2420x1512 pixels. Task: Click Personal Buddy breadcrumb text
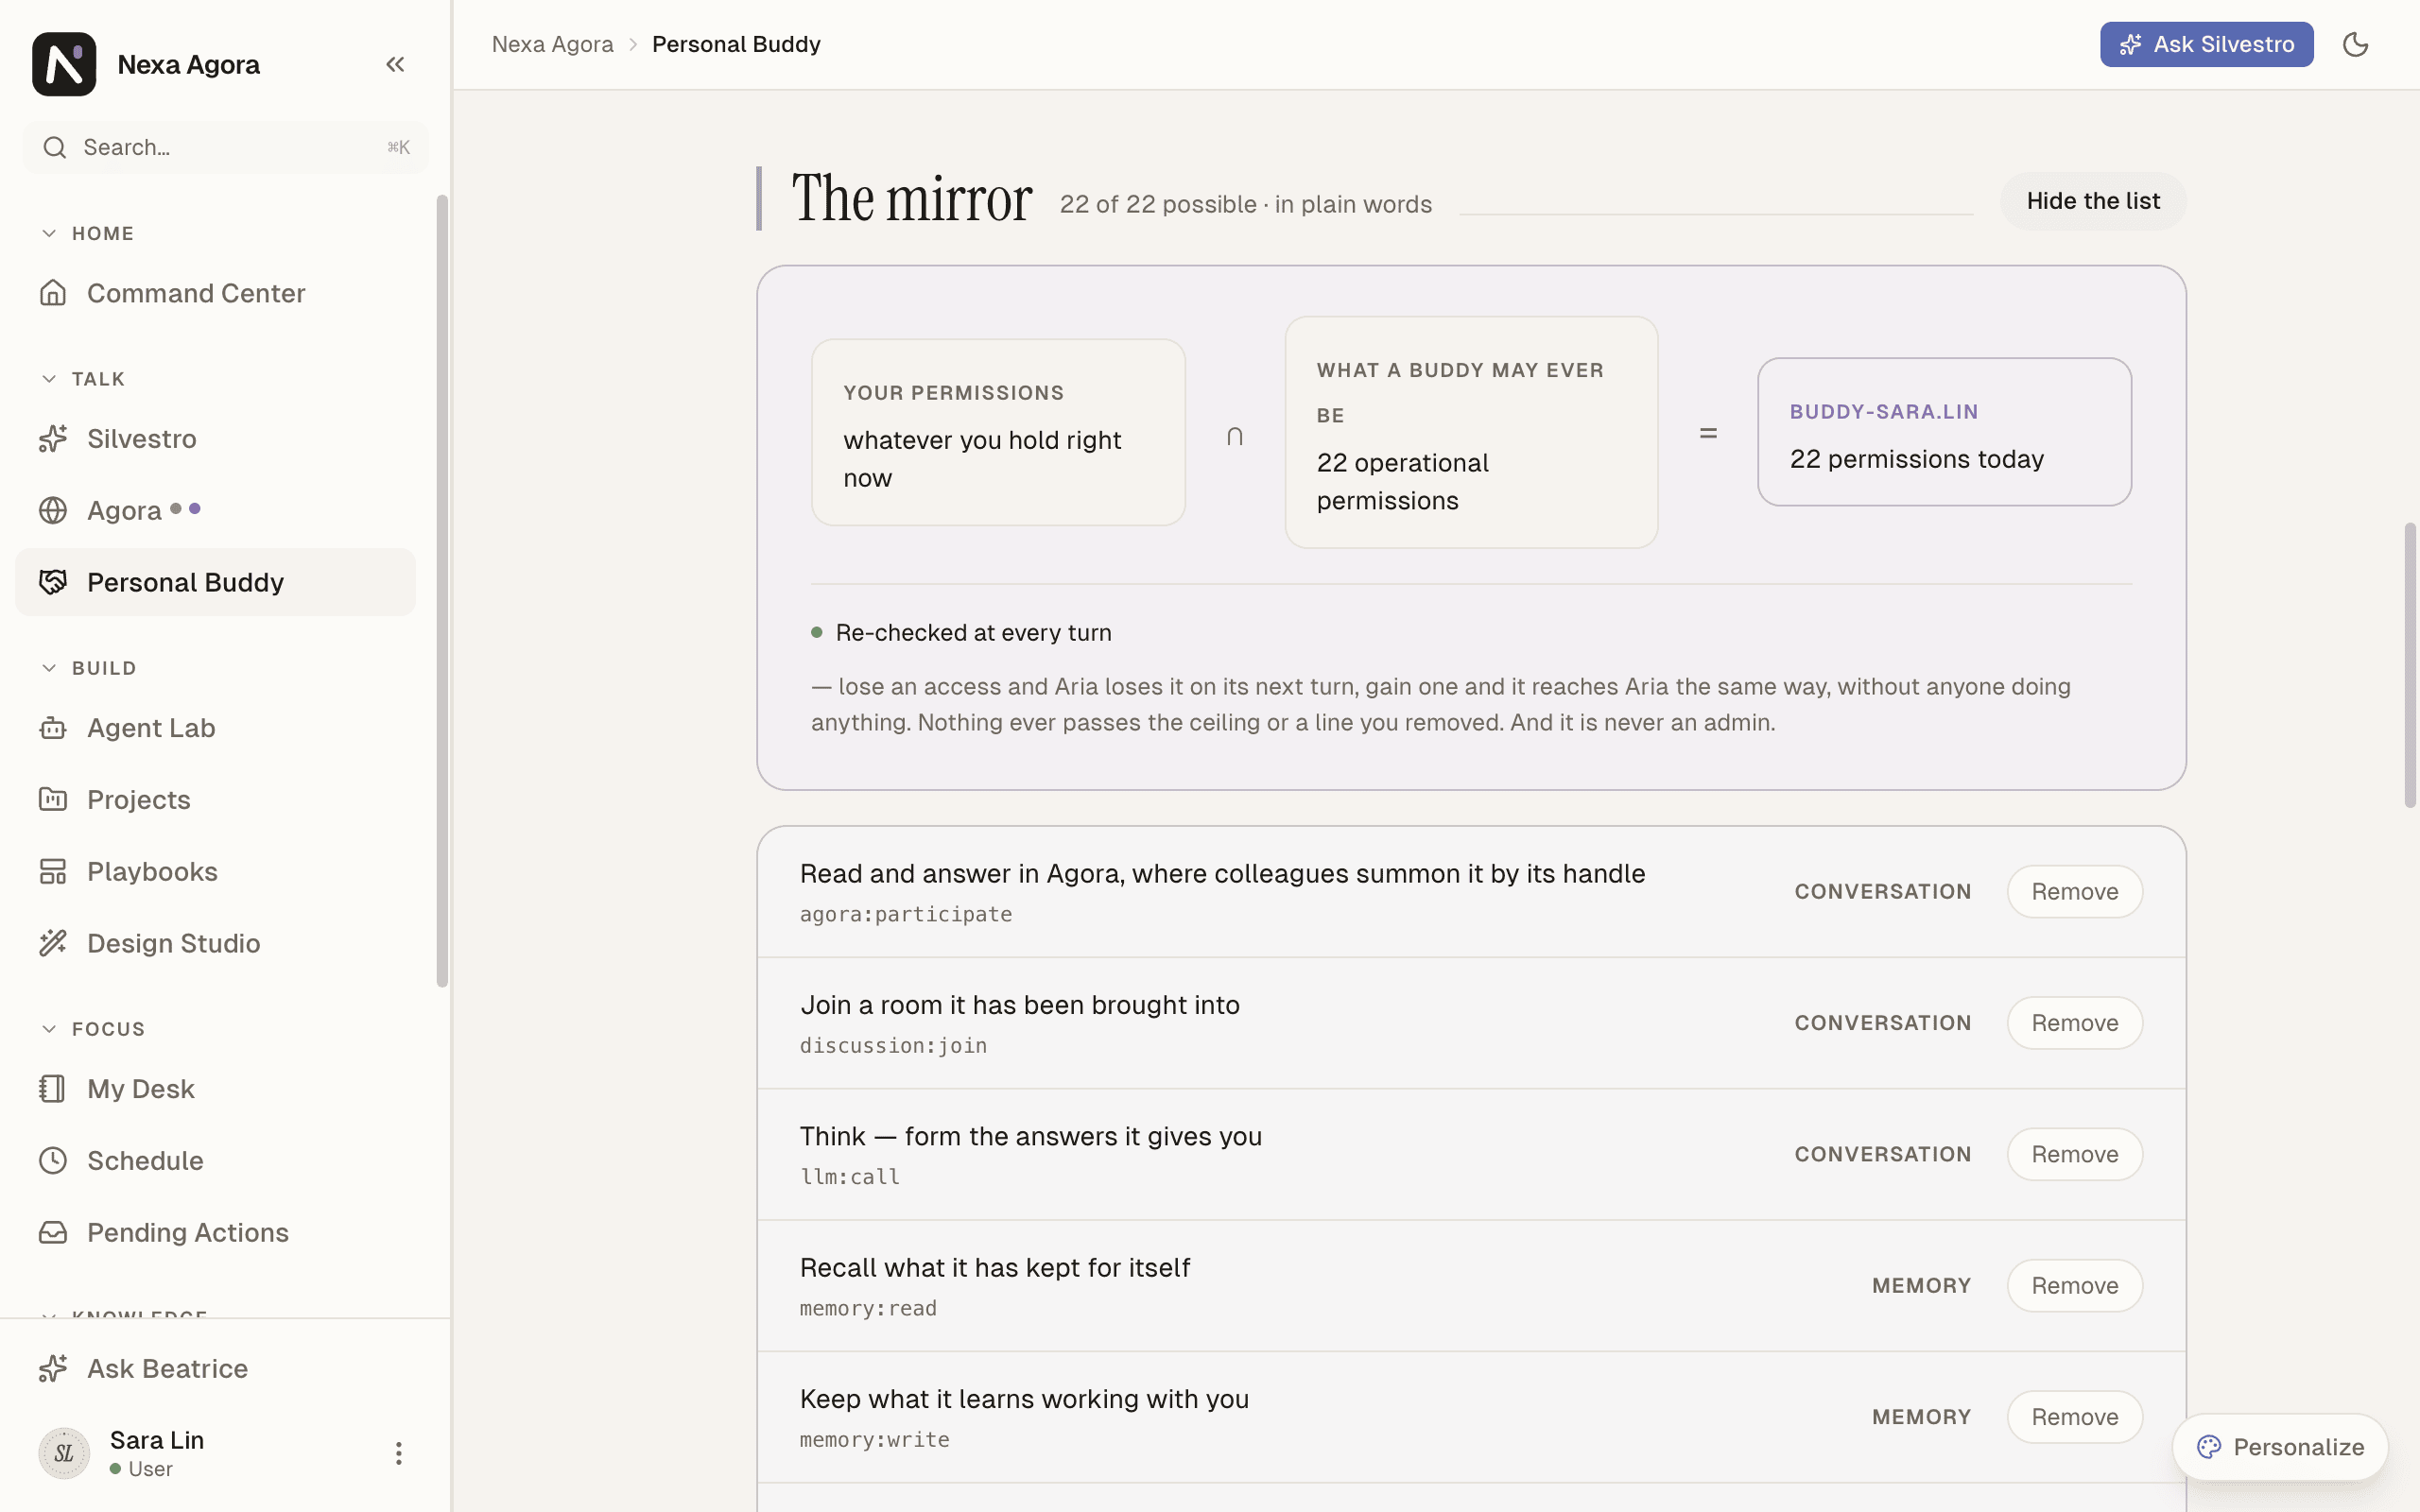[736, 44]
